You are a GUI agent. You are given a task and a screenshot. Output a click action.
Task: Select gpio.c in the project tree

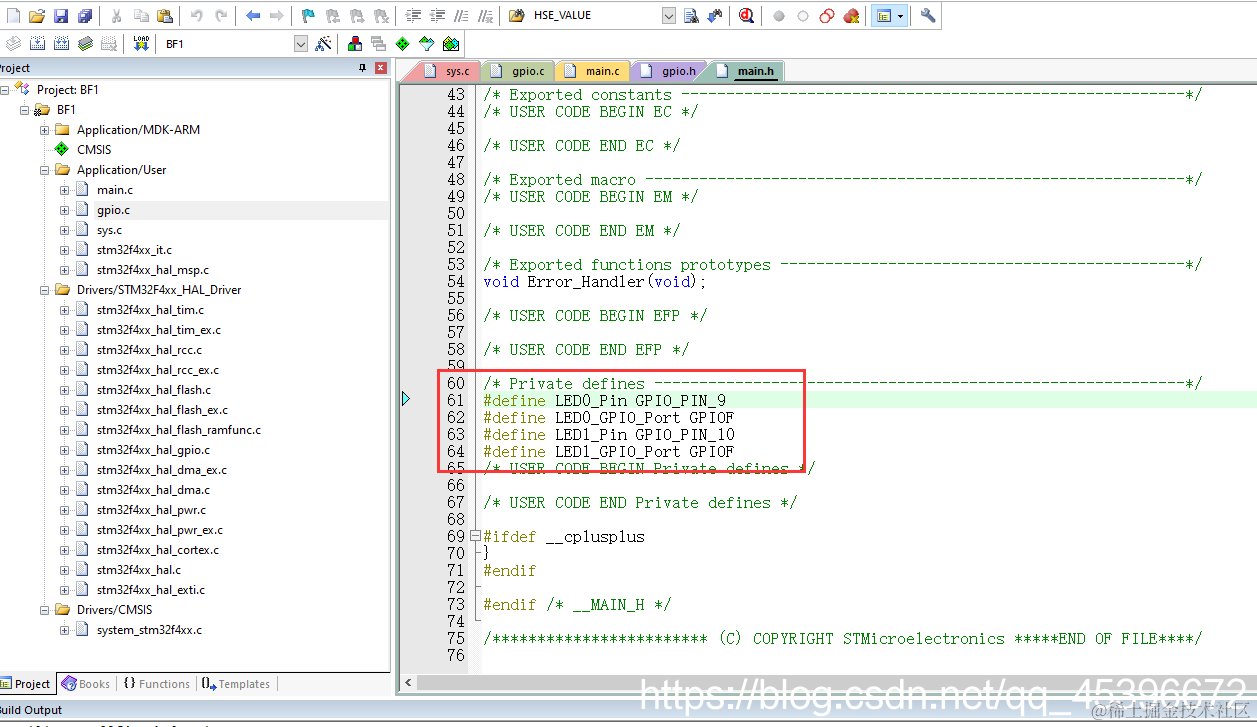[x=113, y=210]
